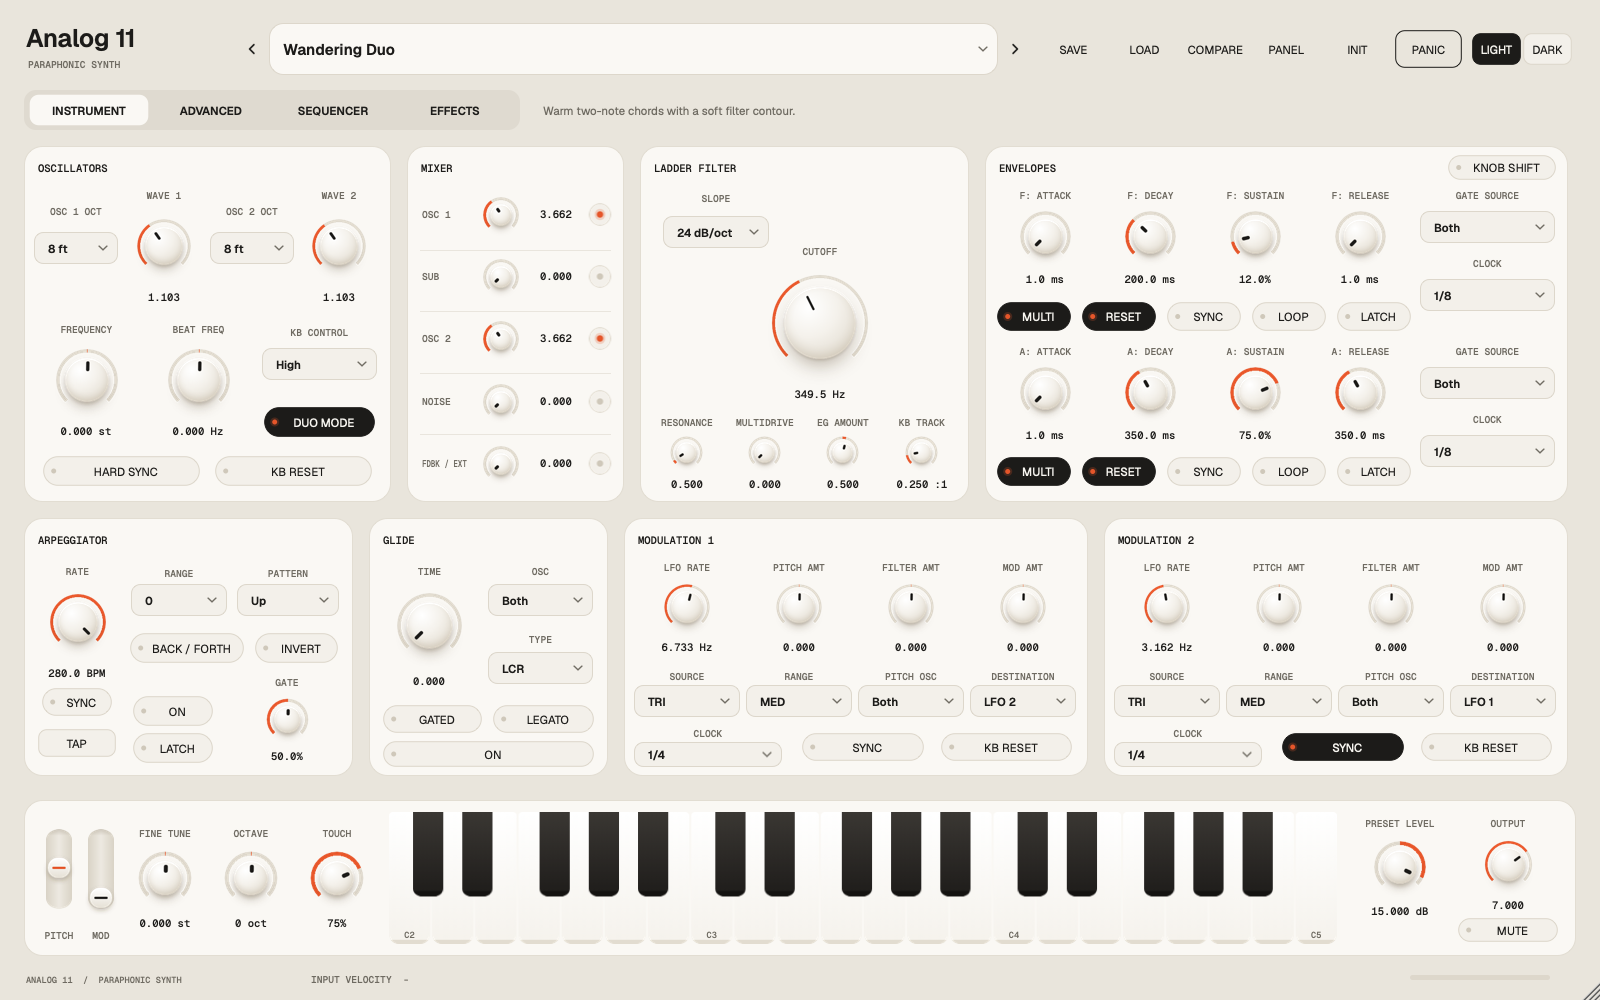Click the filter Cutoff knob
Viewport: 1600px width, 1000px height.
click(820, 322)
